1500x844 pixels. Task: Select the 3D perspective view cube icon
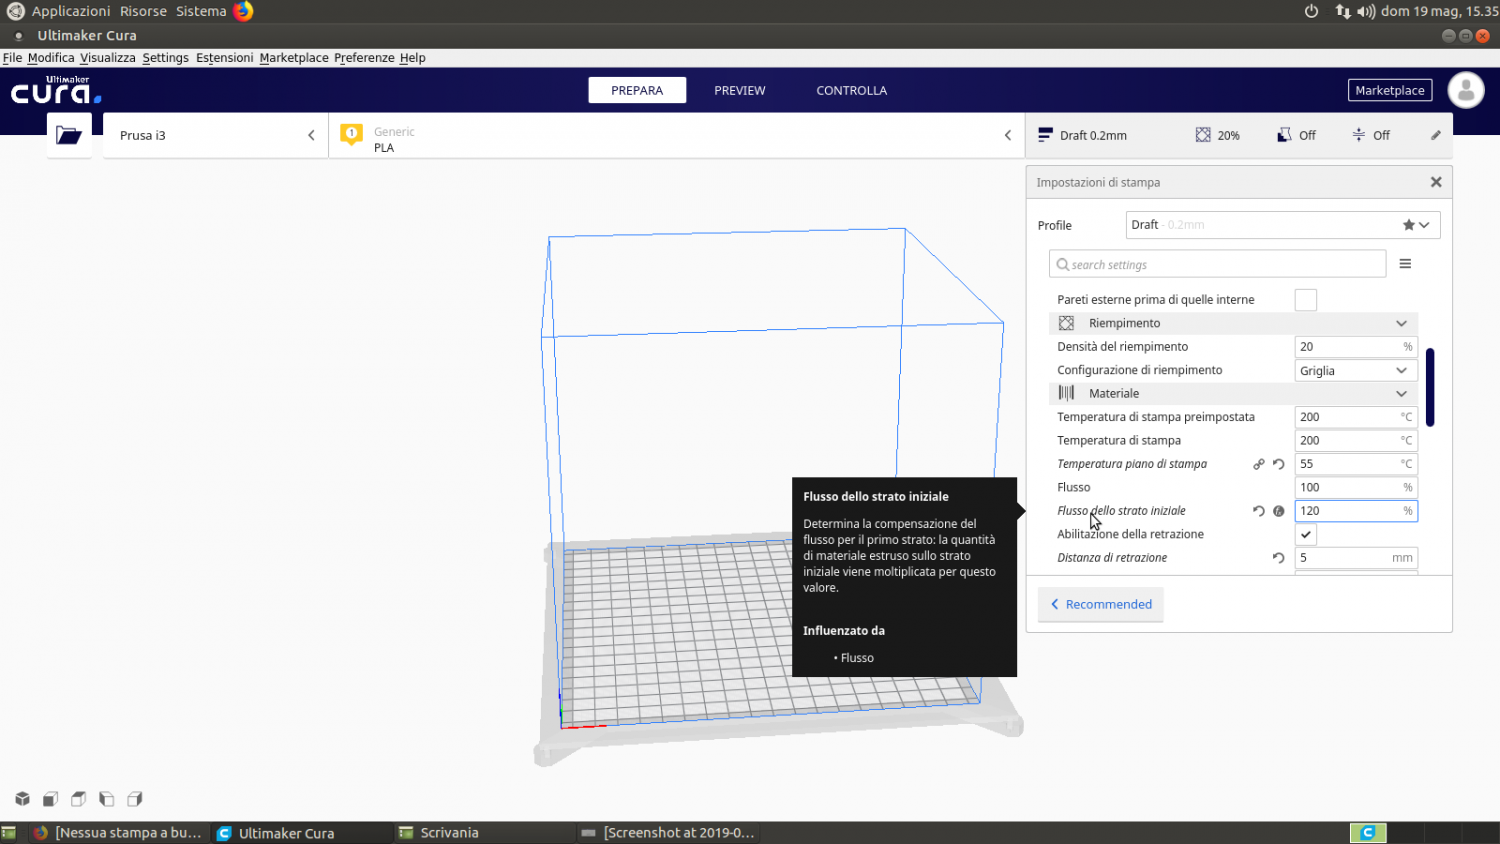point(22,799)
